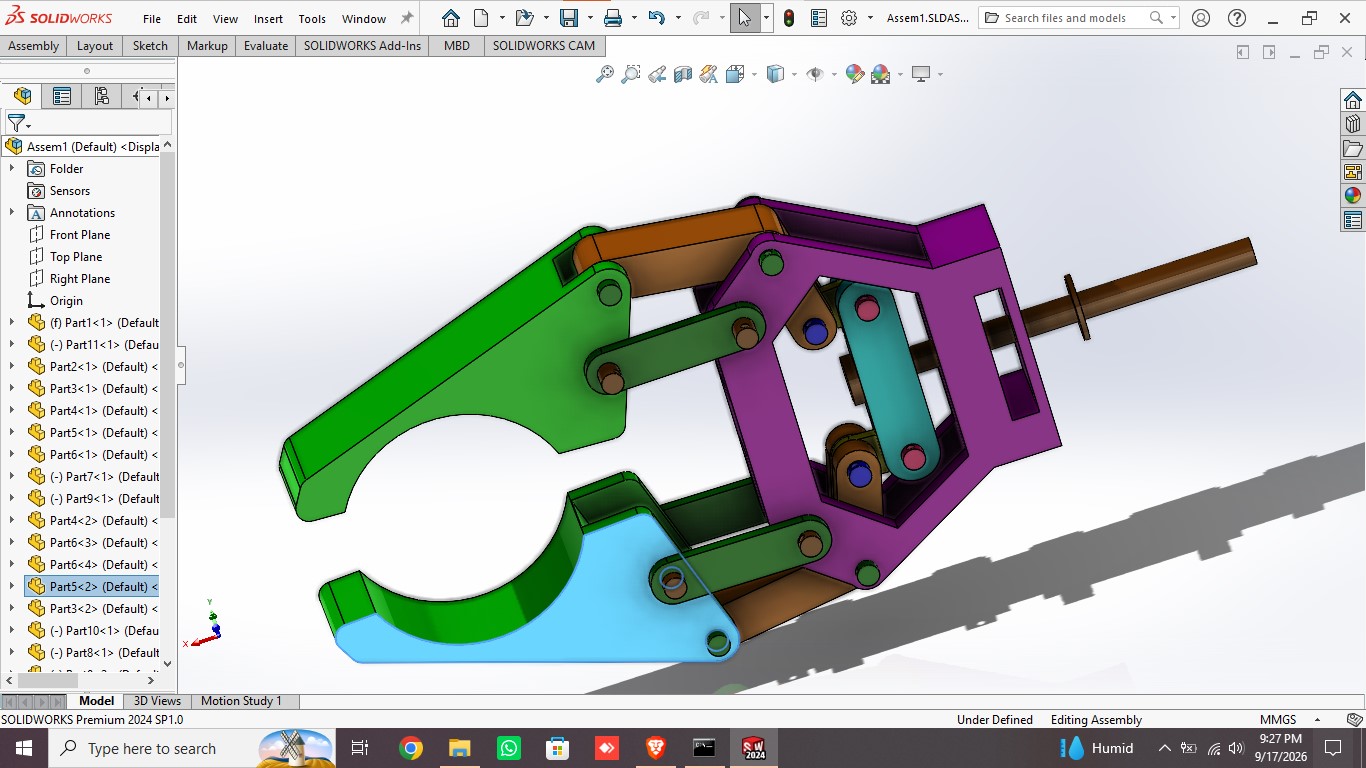Open the Options gear icon
This screenshot has width=1366, height=768.
click(849, 18)
